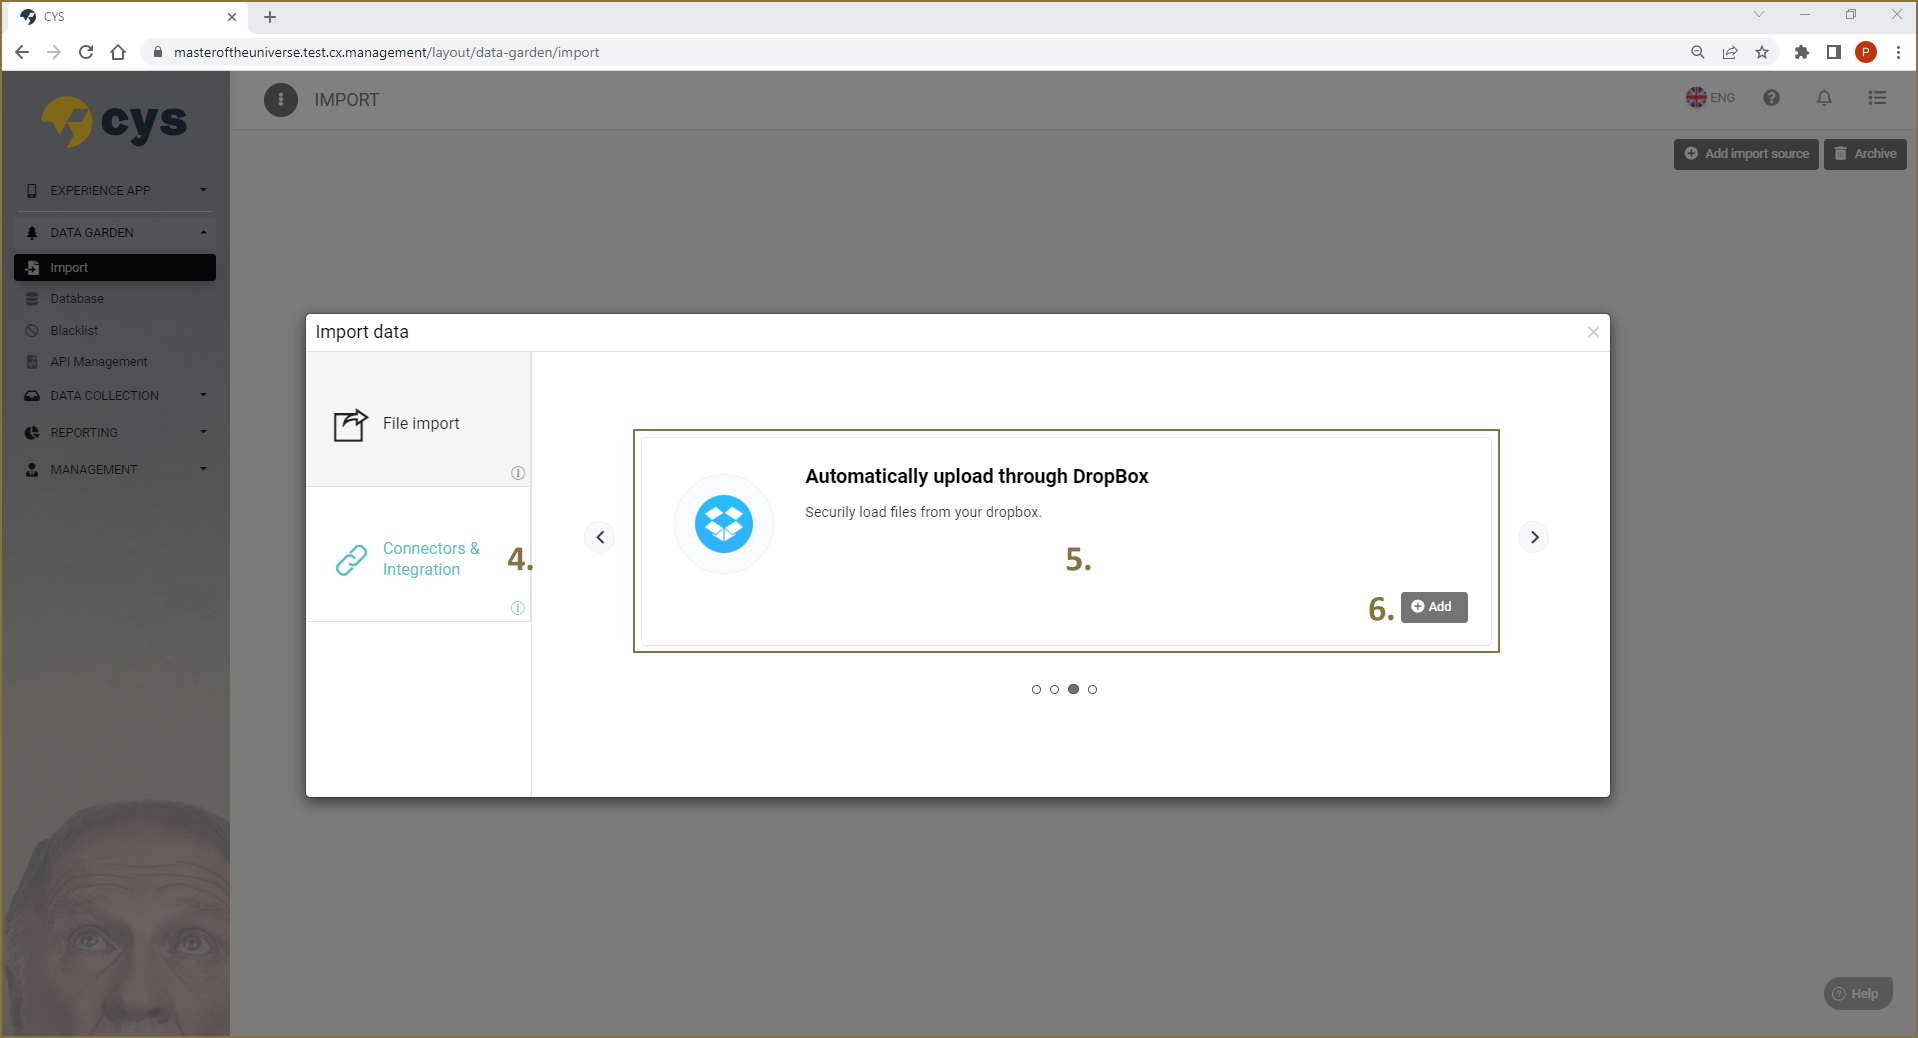Select second carousel page dot
Viewport: 1918px width, 1038px height.
click(1054, 689)
